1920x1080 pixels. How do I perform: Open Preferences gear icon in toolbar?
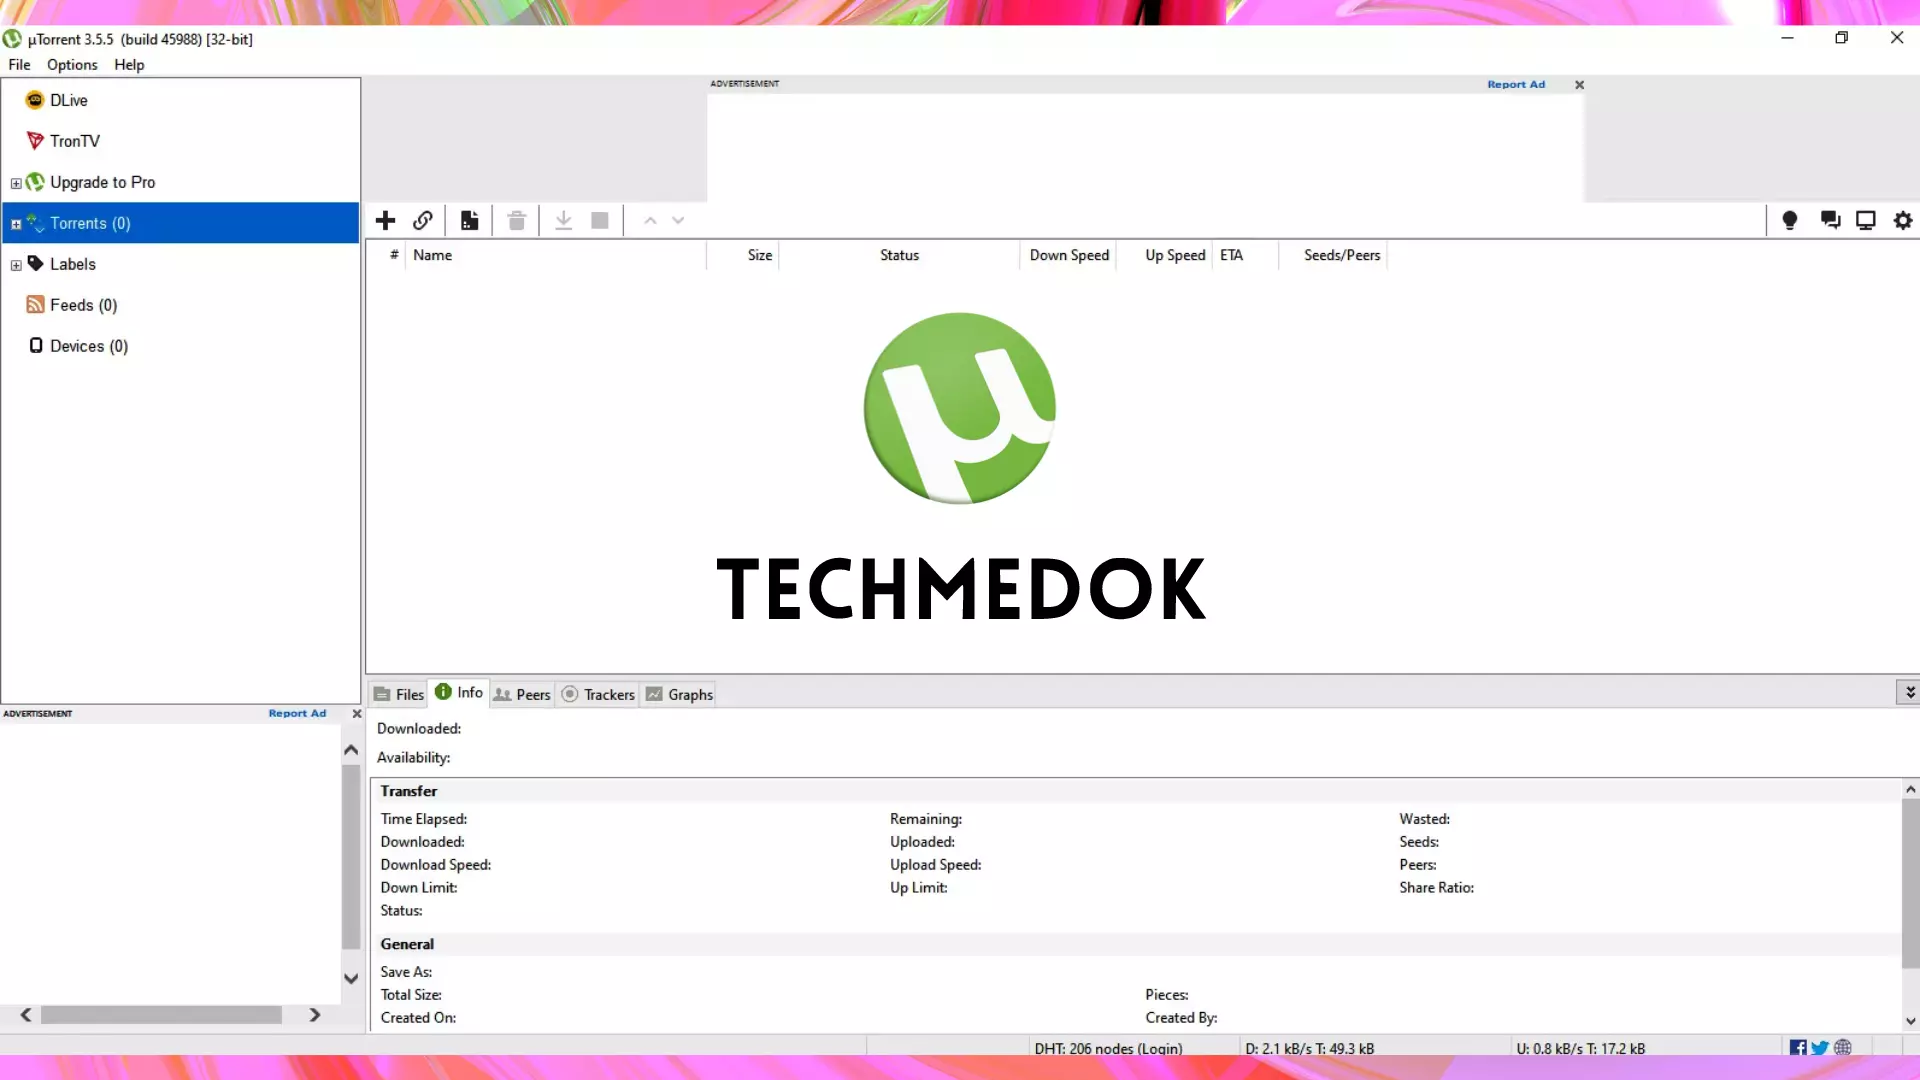1903,220
